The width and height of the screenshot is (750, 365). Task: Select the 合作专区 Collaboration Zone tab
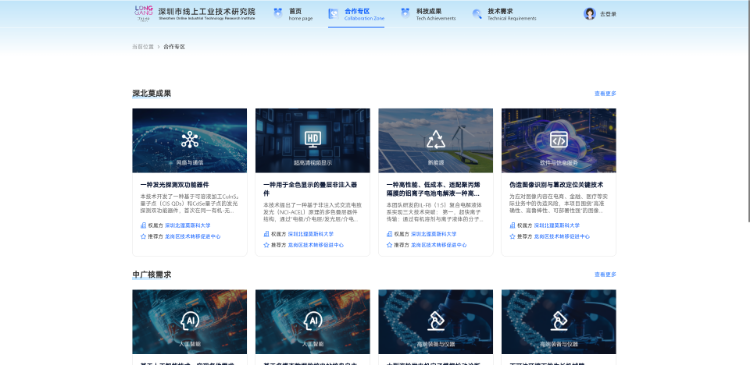click(356, 14)
